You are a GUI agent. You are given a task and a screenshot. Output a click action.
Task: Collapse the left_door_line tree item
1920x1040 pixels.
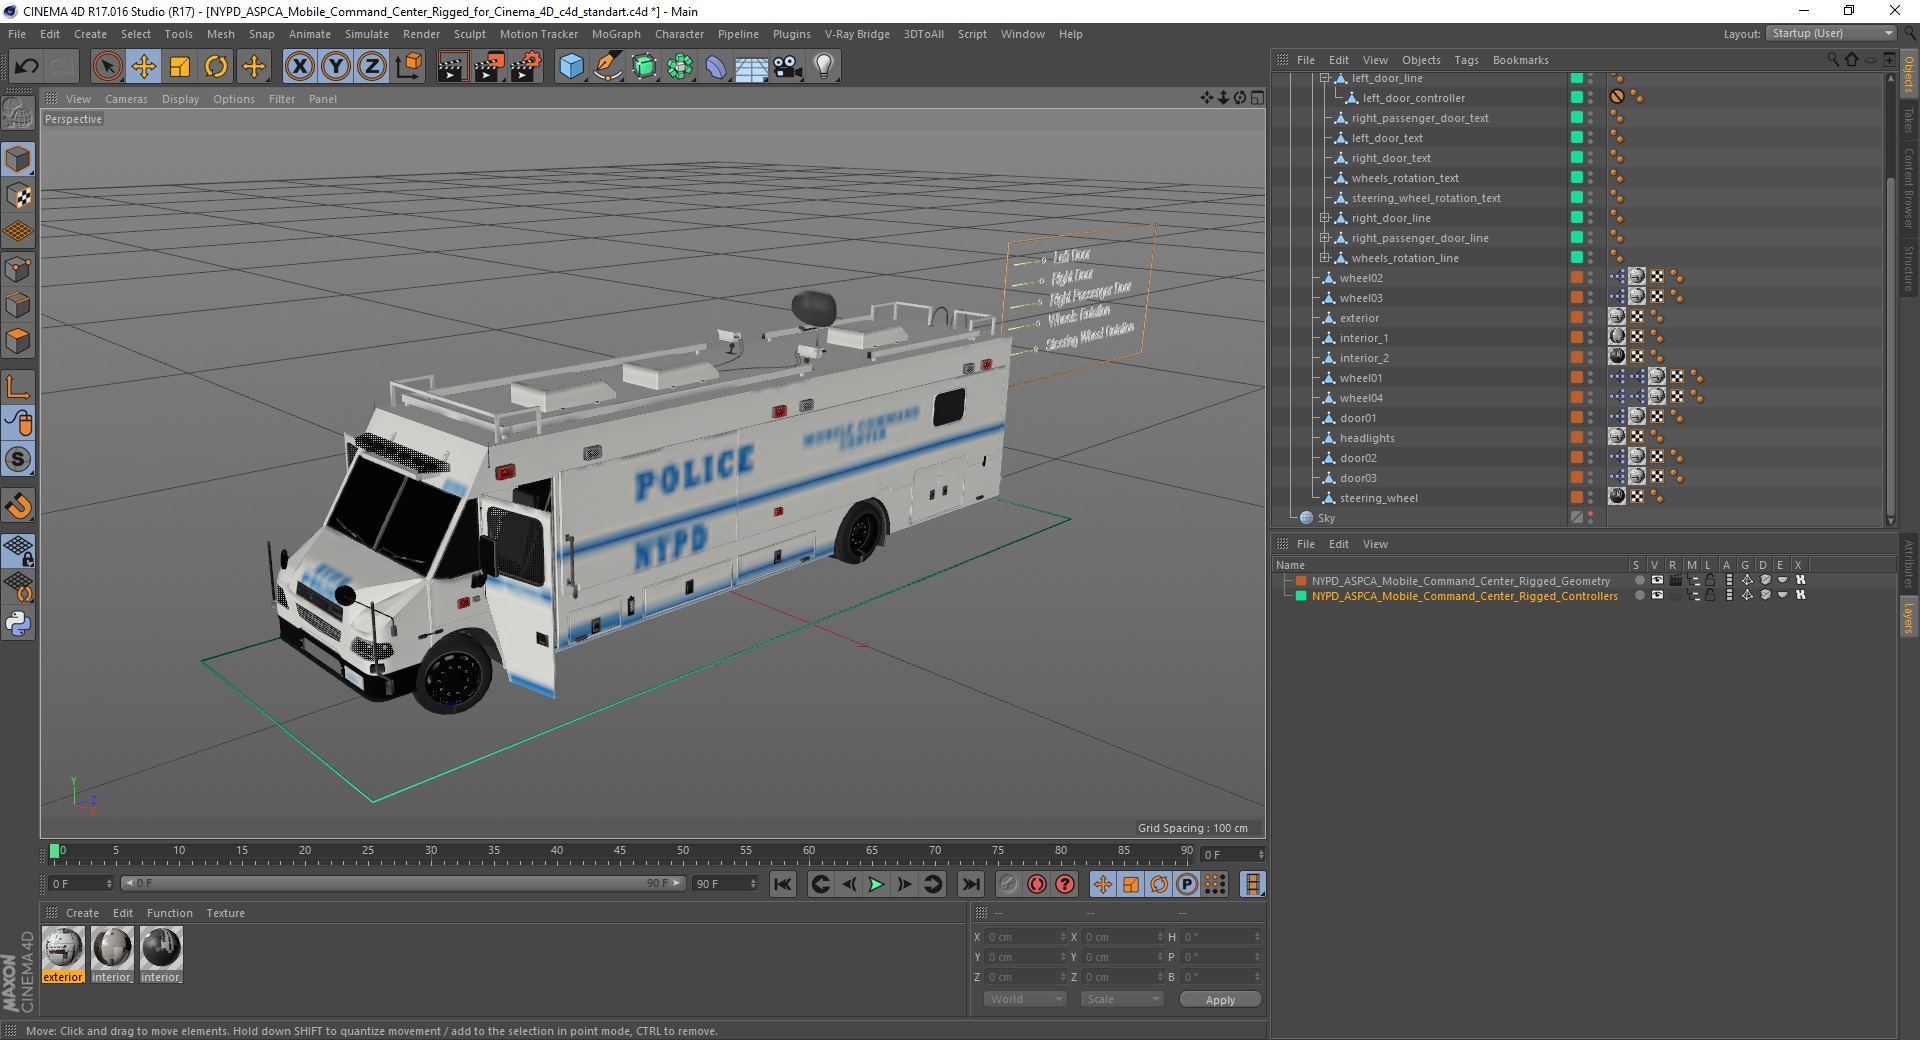[x=1325, y=78]
